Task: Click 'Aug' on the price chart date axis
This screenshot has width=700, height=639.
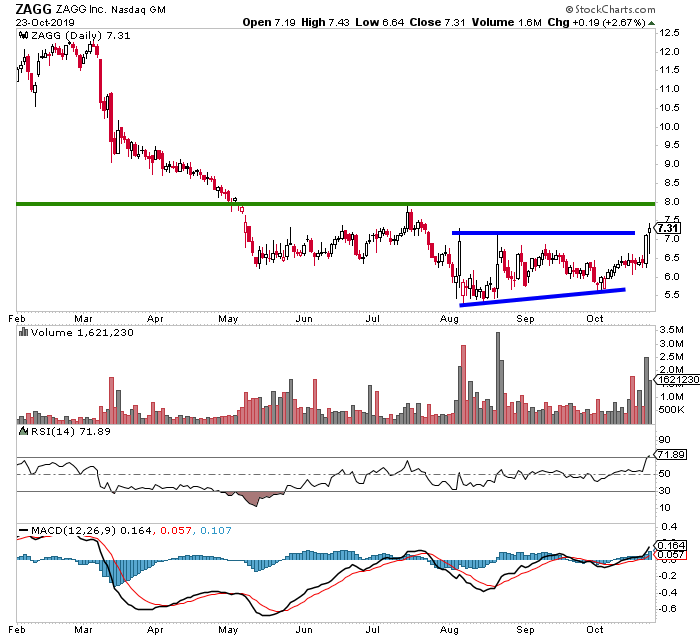Action: pyautogui.click(x=449, y=319)
